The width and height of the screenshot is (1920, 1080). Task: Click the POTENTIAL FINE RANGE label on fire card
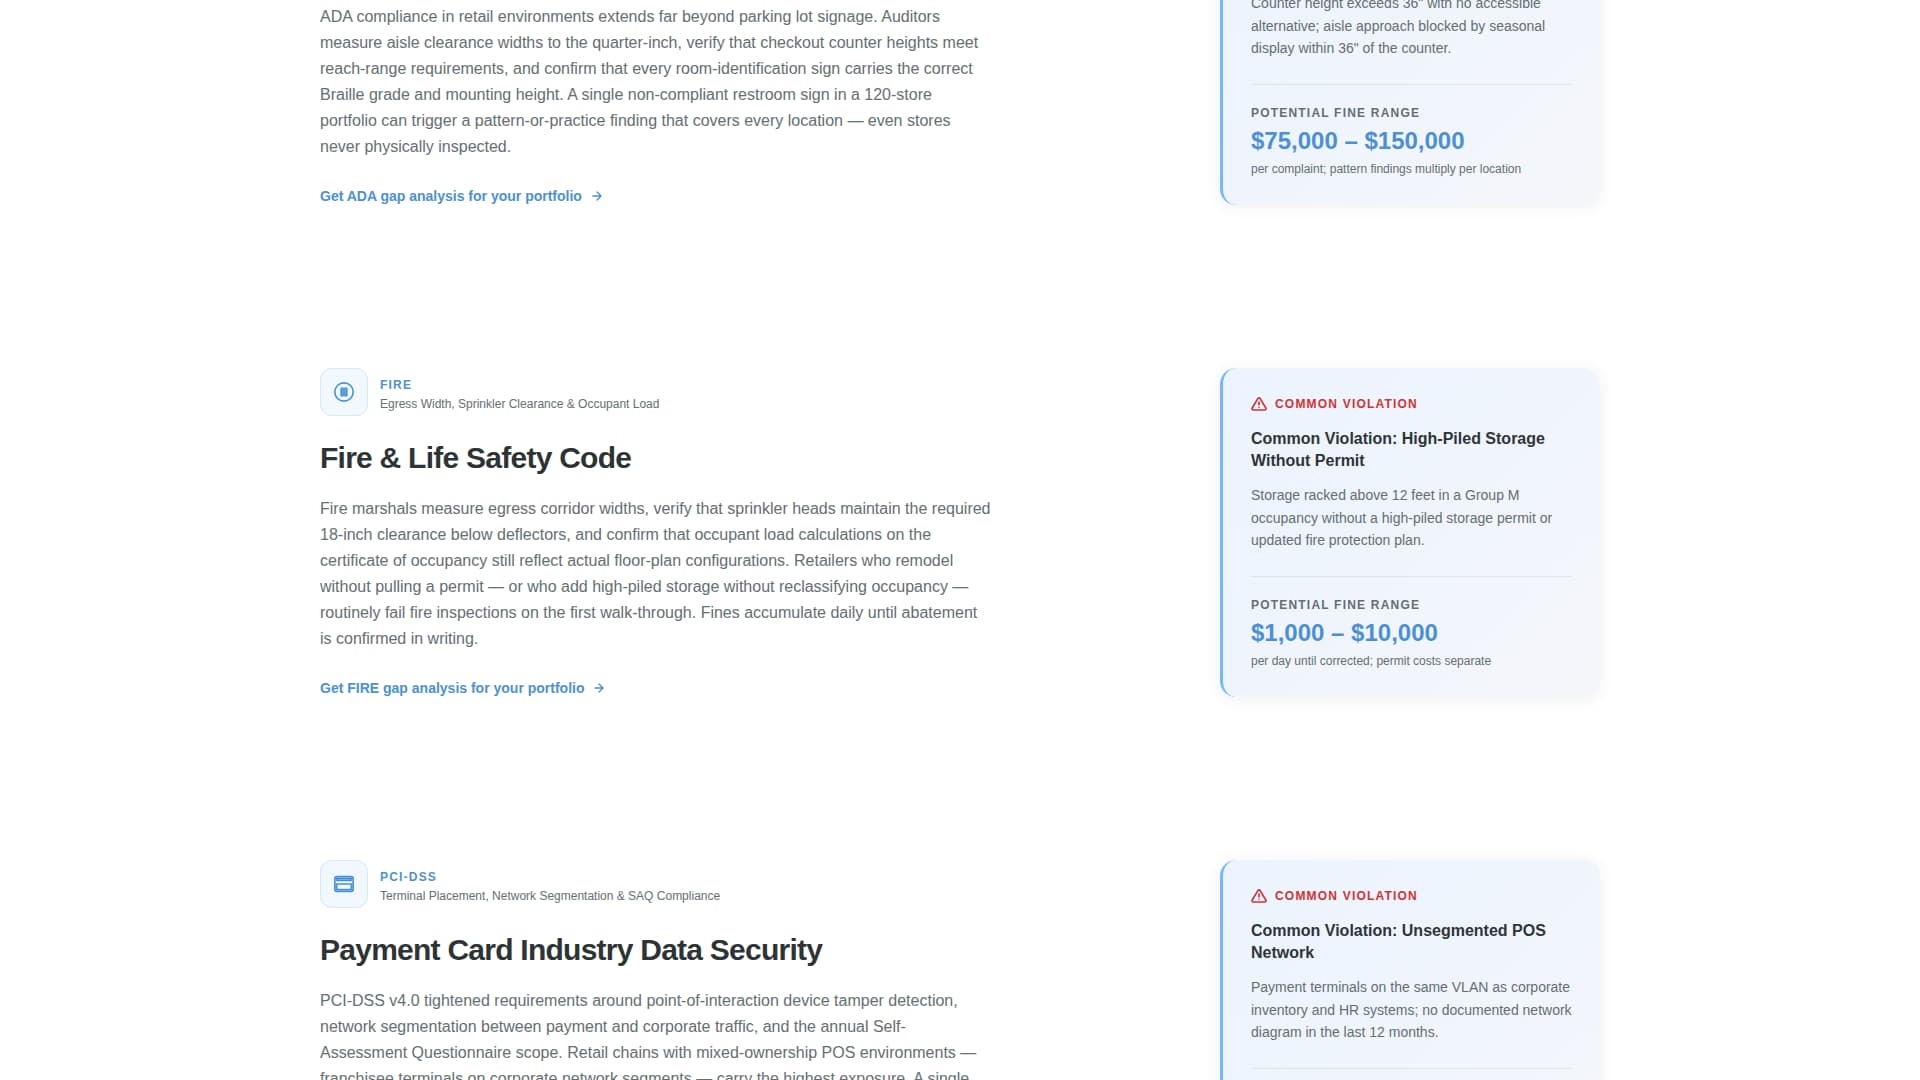pos(1335,605)
